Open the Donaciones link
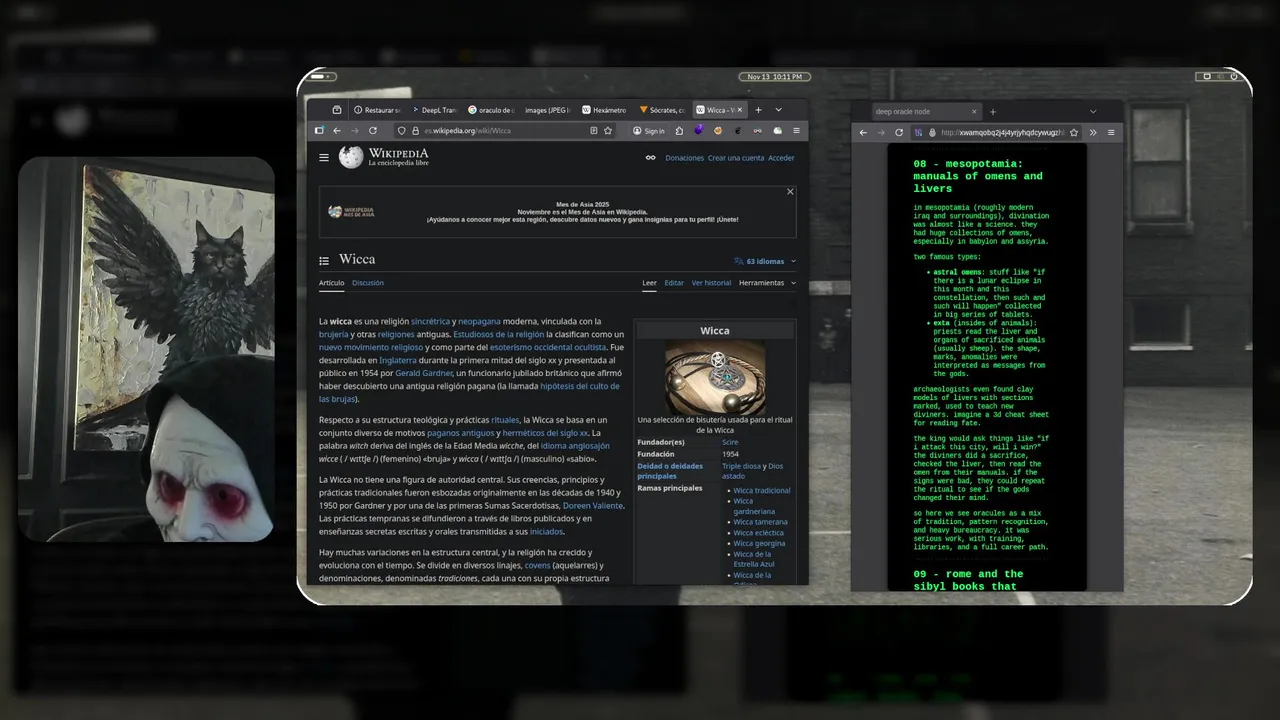Image resolution: width=1280 pixels, height=720 pixels. coord(685,158)
